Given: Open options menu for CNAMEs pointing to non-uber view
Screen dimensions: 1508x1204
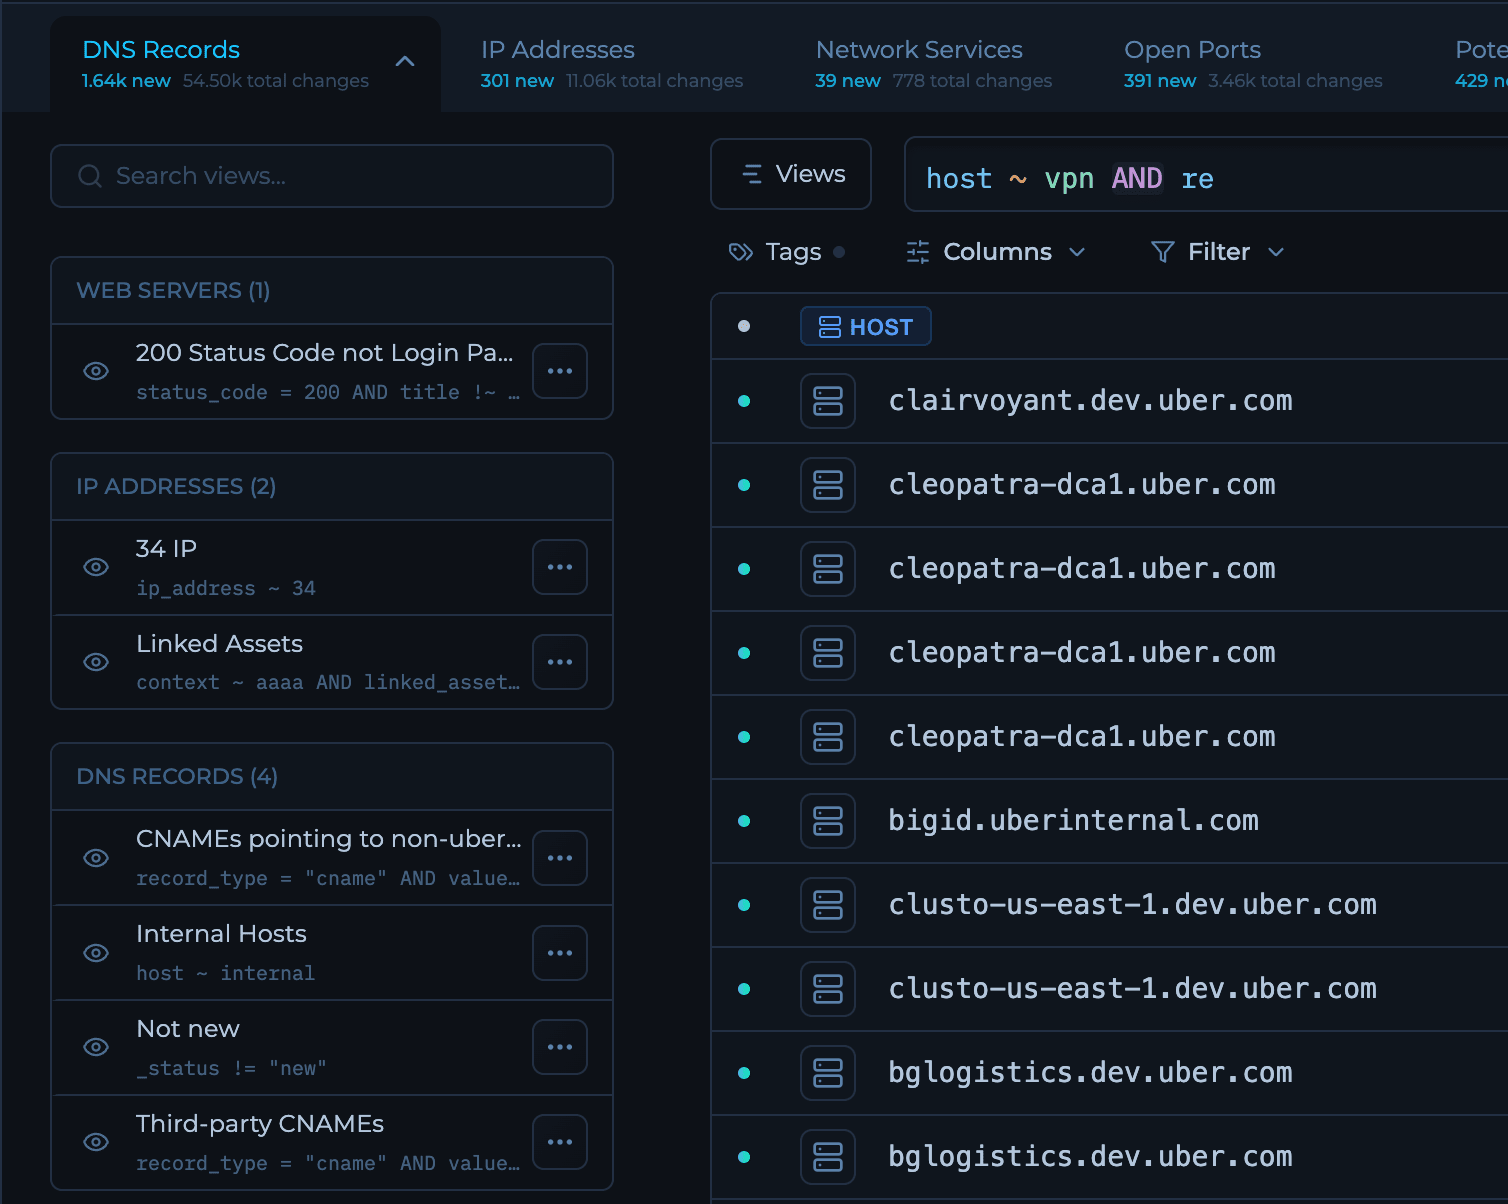Looking at the screenshot, I should click(560, 858).
